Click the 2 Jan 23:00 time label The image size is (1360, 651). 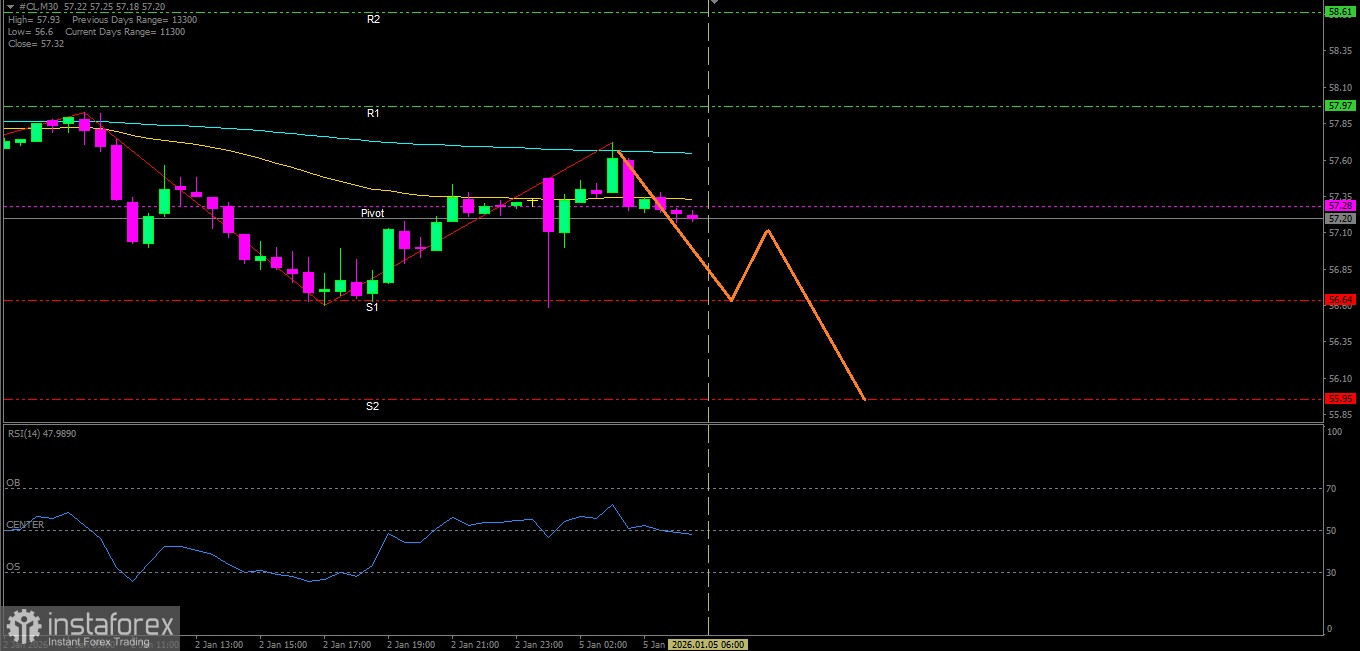coord(539,645)
